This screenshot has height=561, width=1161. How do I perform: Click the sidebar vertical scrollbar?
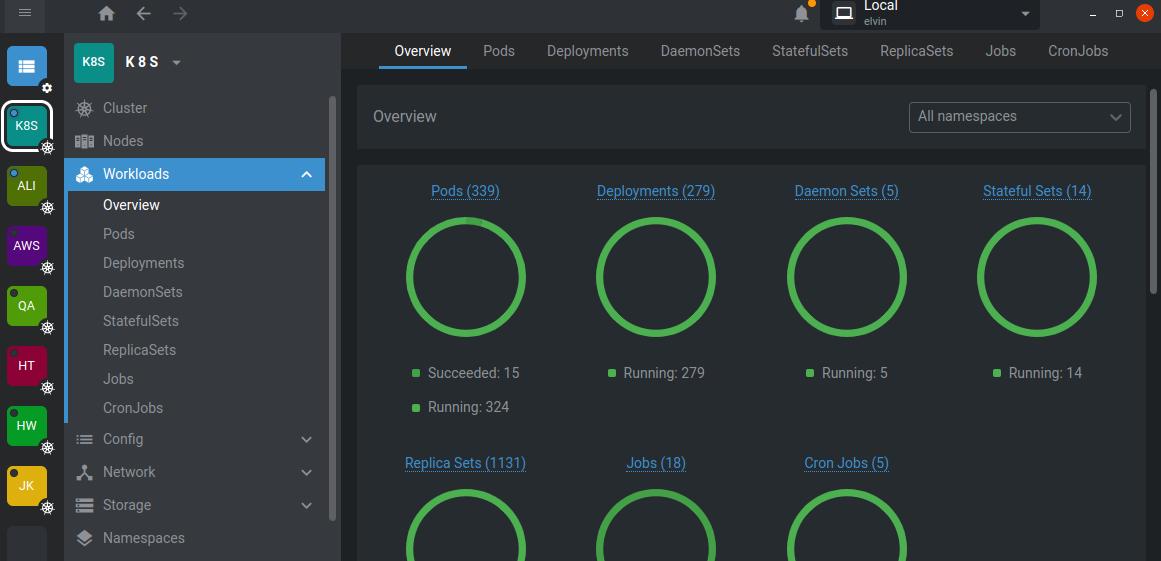click(332, 309)
